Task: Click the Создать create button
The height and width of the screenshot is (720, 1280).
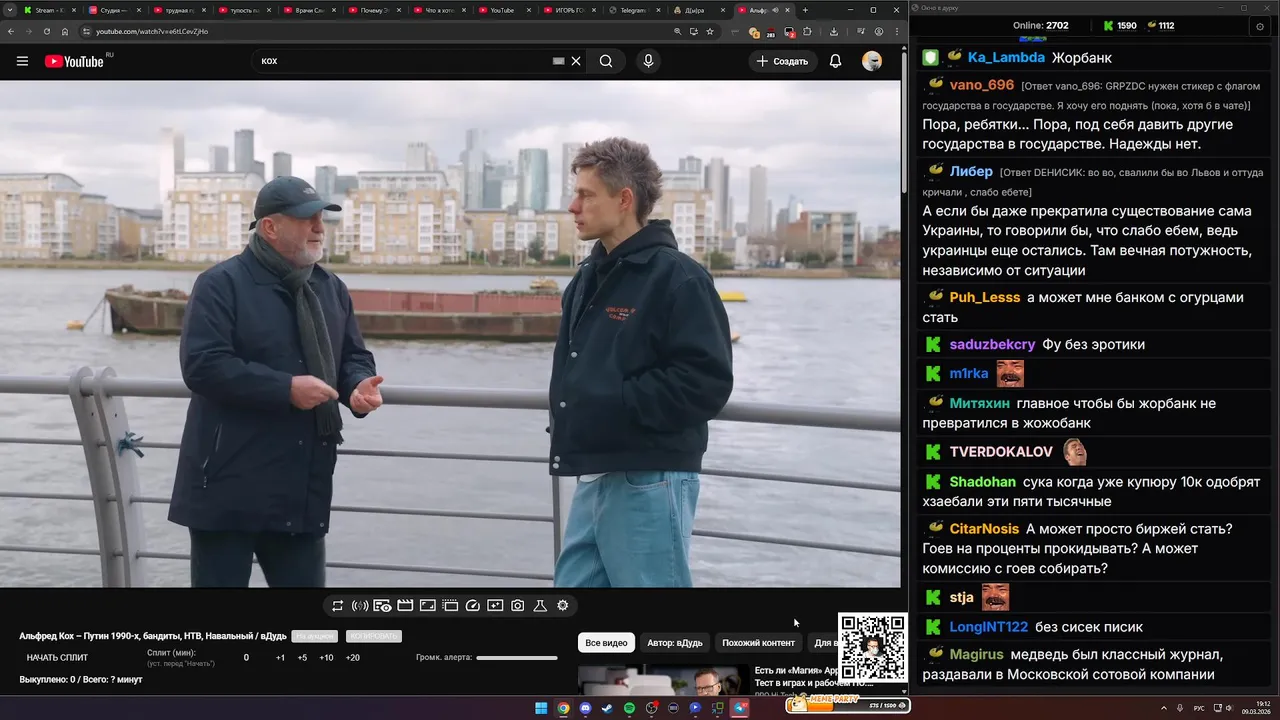Action: [x=782, y=61]
